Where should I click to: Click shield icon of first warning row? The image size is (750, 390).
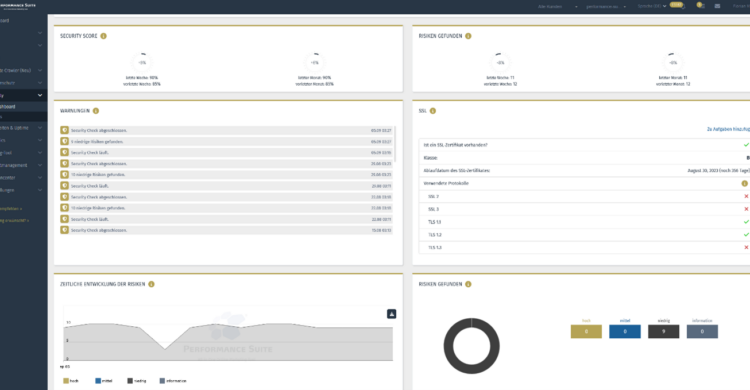[x=65, y=130]
